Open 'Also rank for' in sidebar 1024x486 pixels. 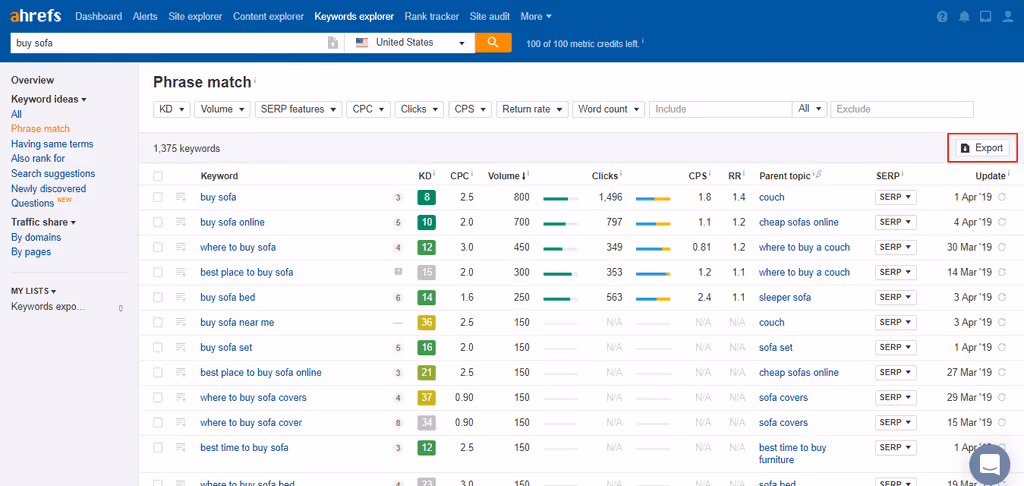click(38, 158)
